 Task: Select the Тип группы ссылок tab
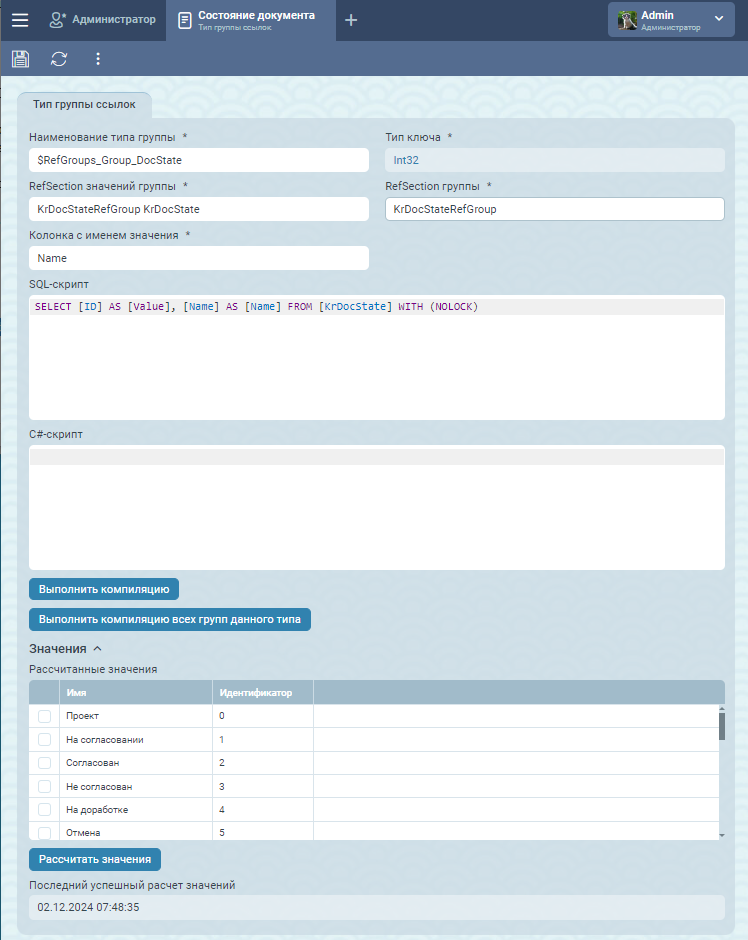[x=84, y=105]
